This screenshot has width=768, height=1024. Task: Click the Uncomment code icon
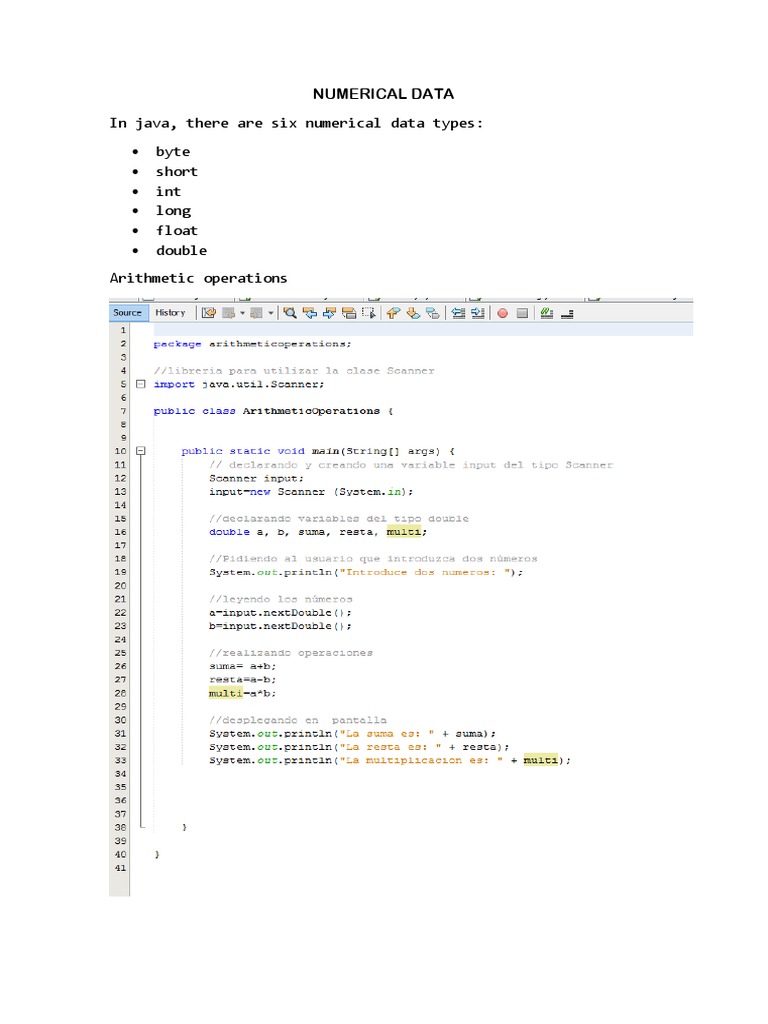pyautogui.click(x=567, y=313)
